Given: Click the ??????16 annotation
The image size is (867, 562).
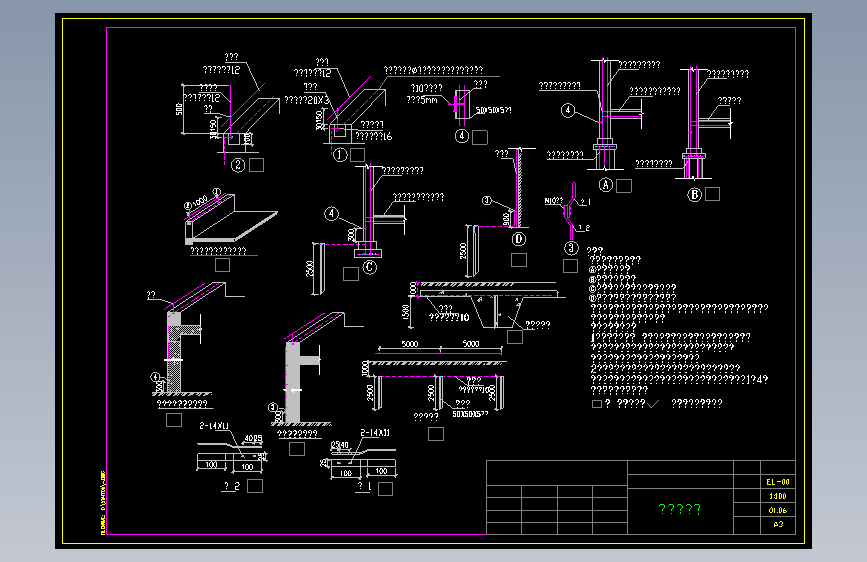Looking at the screenshot, I should (x=373, y=136).
